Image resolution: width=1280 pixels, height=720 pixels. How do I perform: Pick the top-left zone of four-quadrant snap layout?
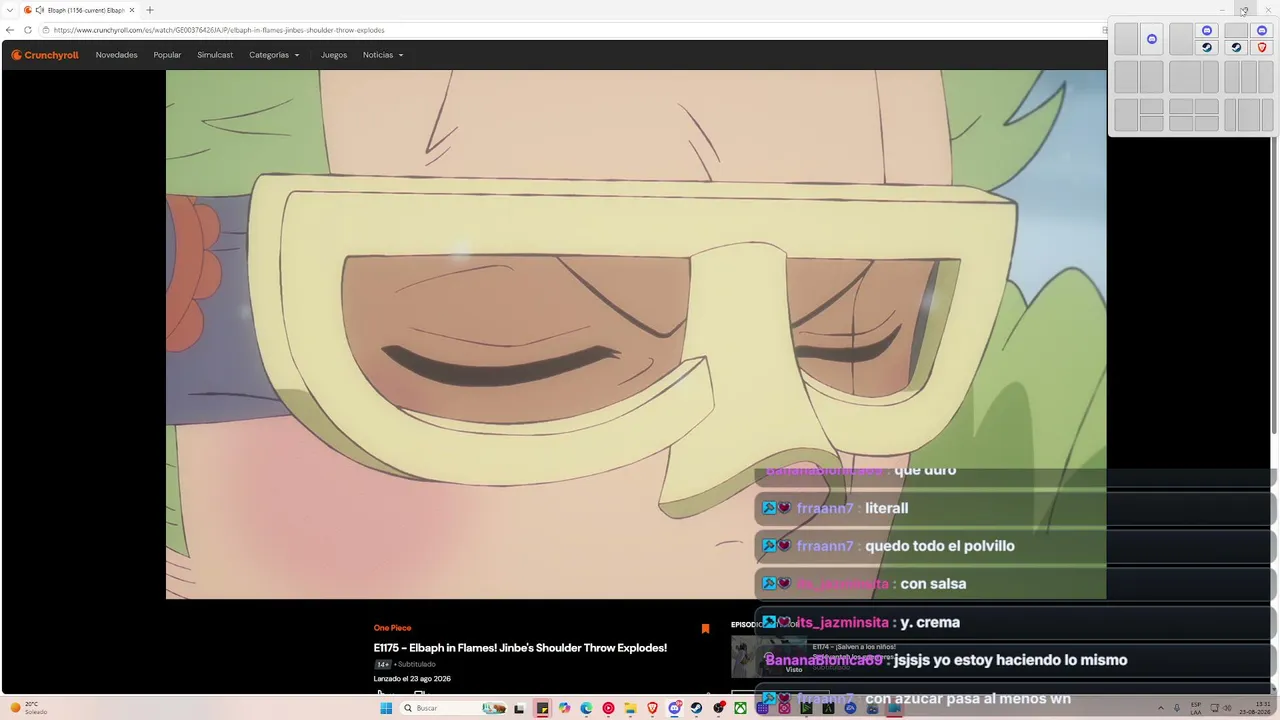coord(1180,107)
